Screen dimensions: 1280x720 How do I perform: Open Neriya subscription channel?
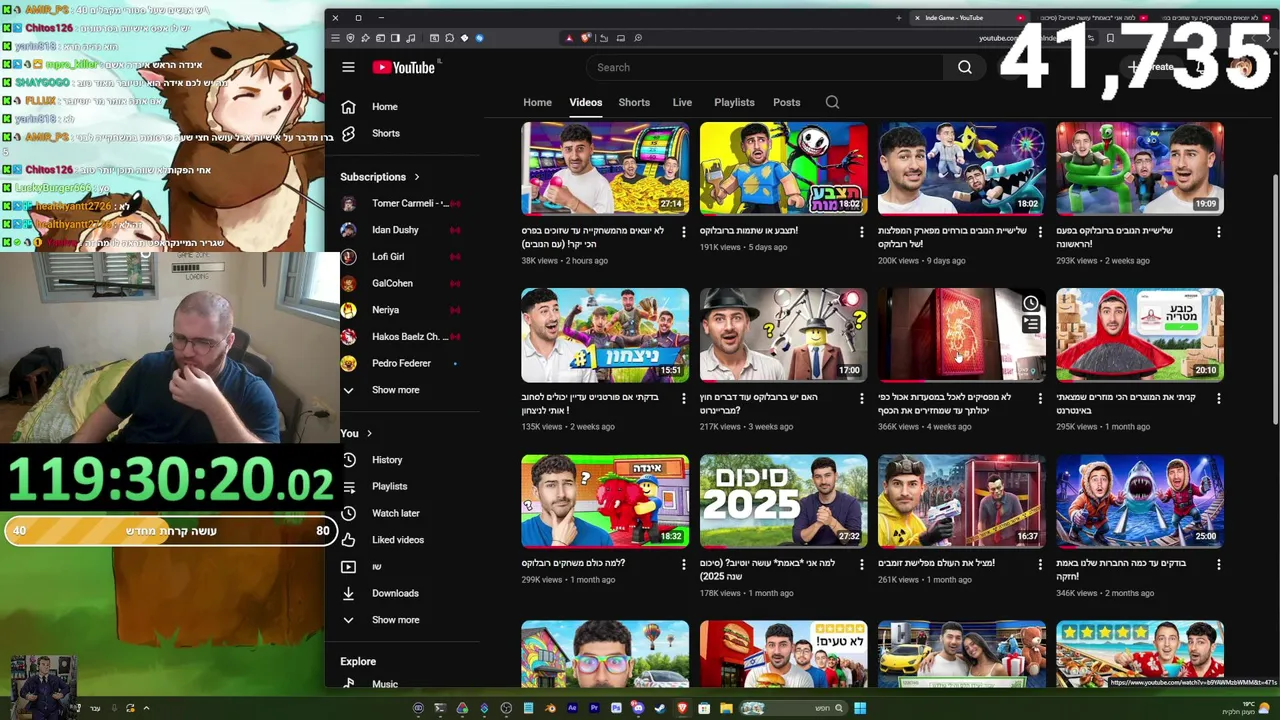(x=404, y=310)
